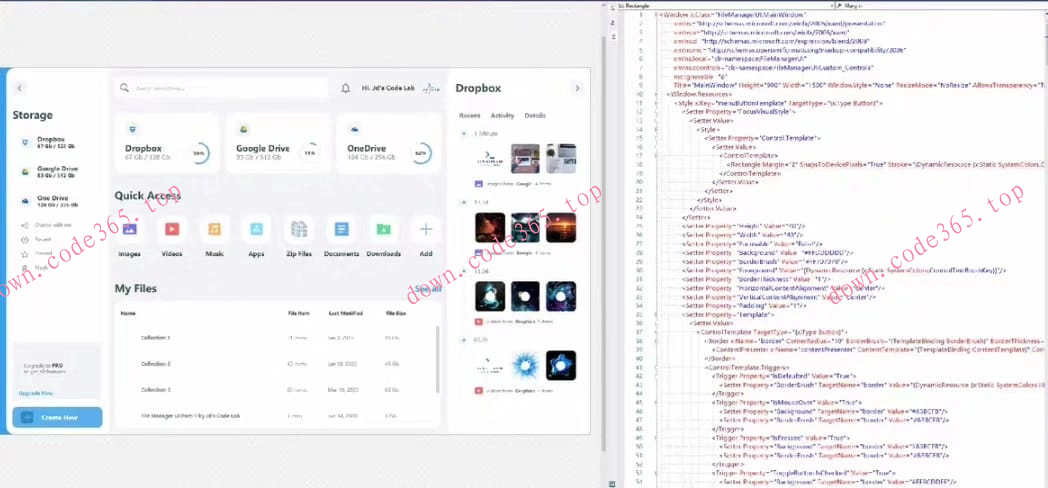1048x488 pixels.
Task: Select the OneDrive storage card
Action: coord(388,144)
